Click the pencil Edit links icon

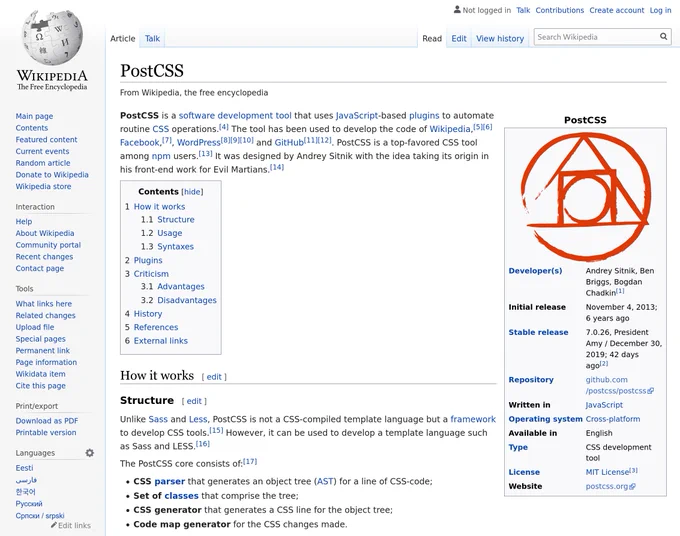coord(54,525)
